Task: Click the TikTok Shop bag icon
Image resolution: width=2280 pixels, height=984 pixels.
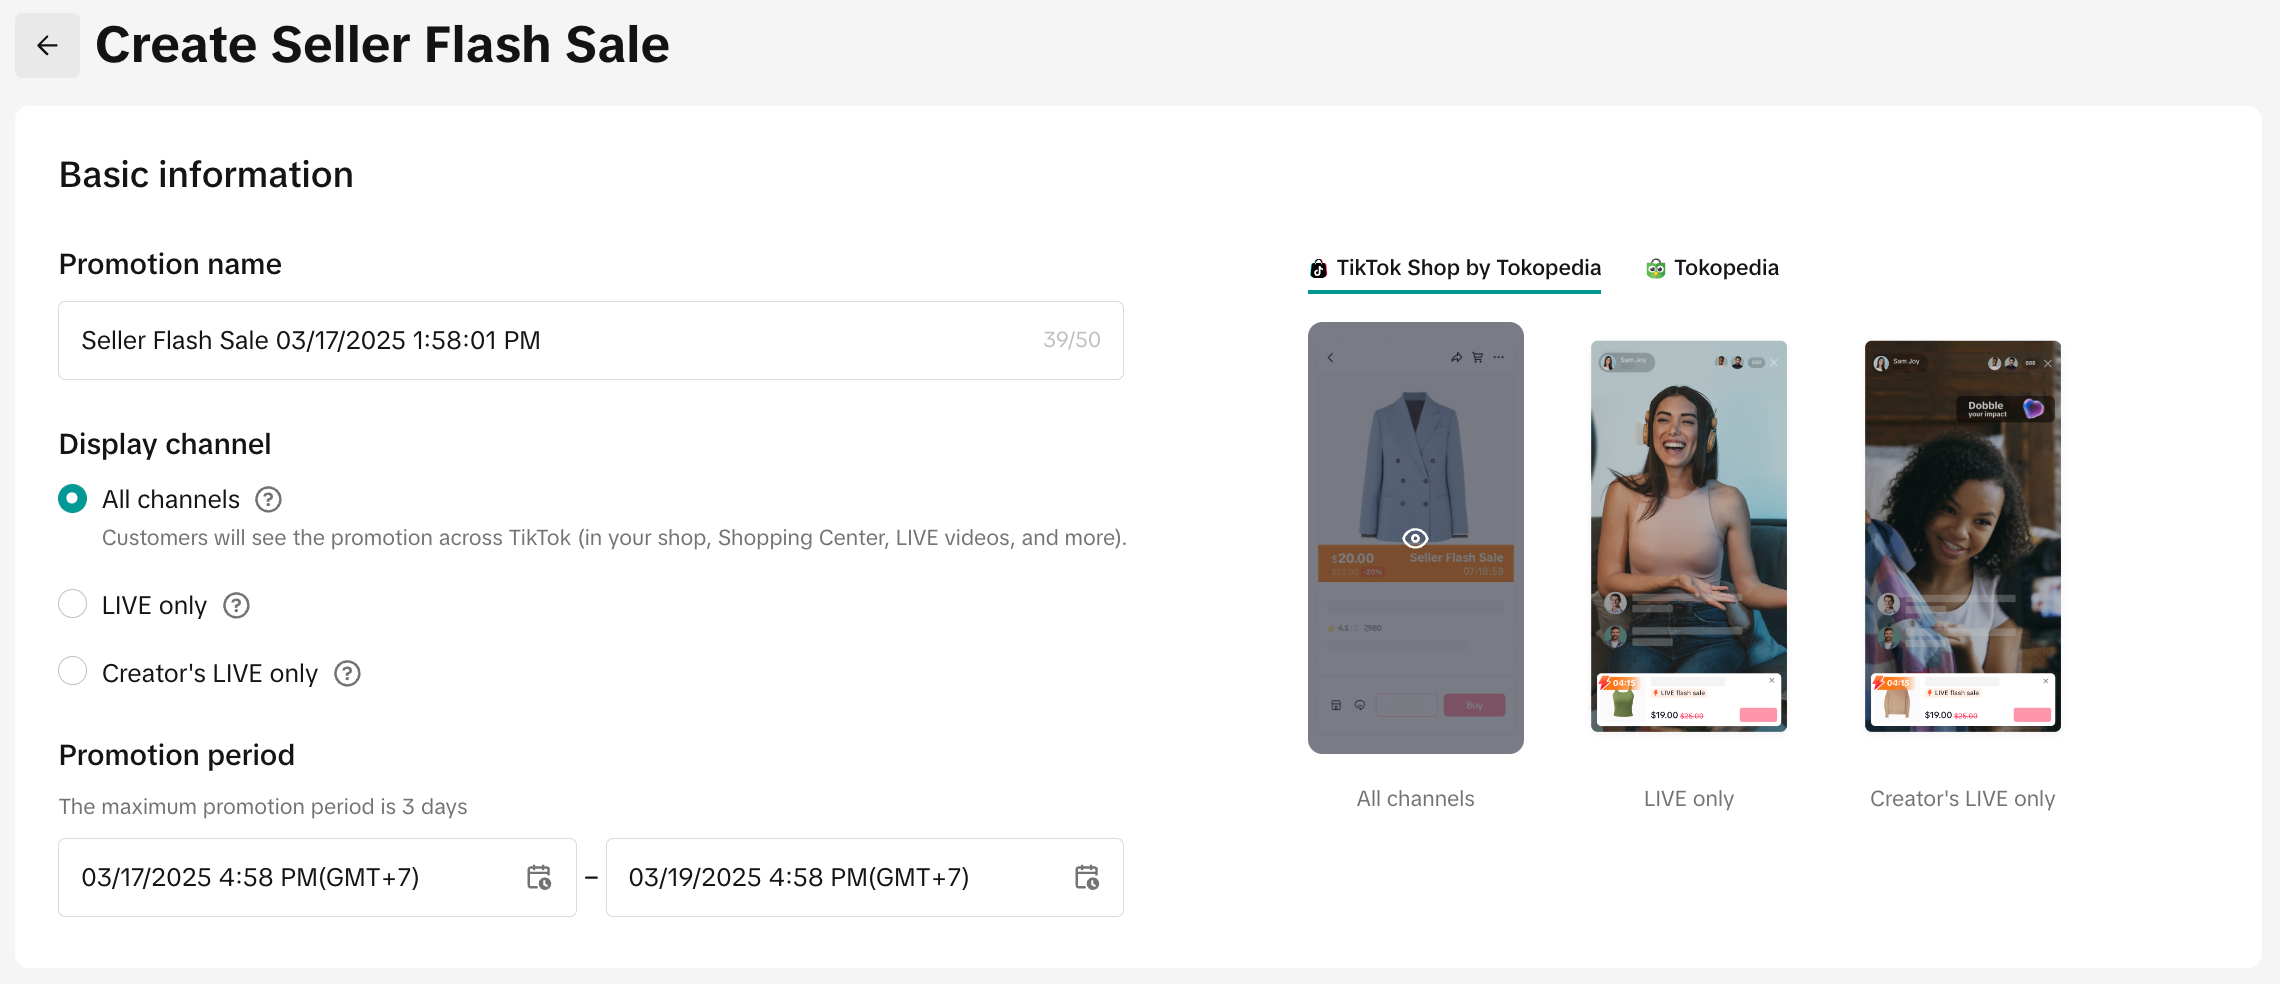Action: tap(1319, 268)
